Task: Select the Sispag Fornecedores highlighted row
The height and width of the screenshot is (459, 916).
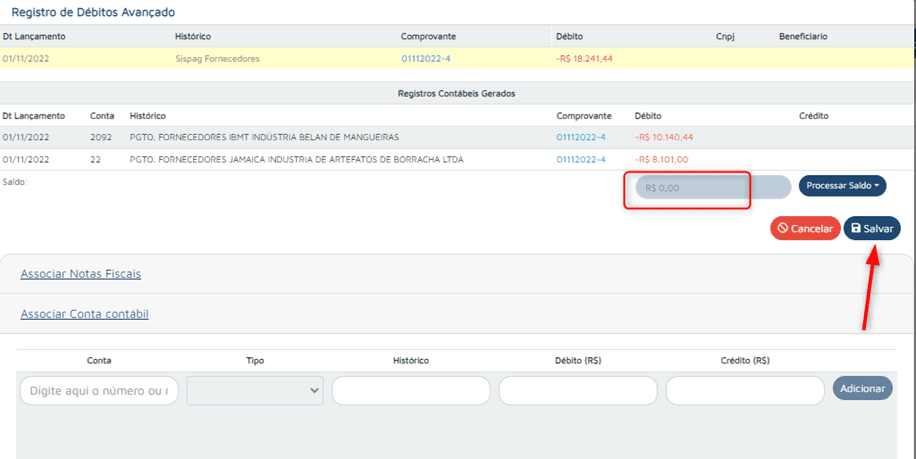Action: [x=456, y=58]
